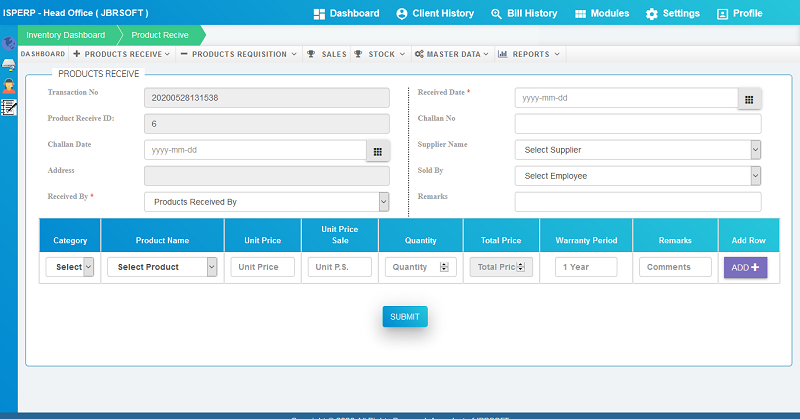Open Dashboard from the top navigation
This screenshot has height=419, width=800.
point(346,13)
